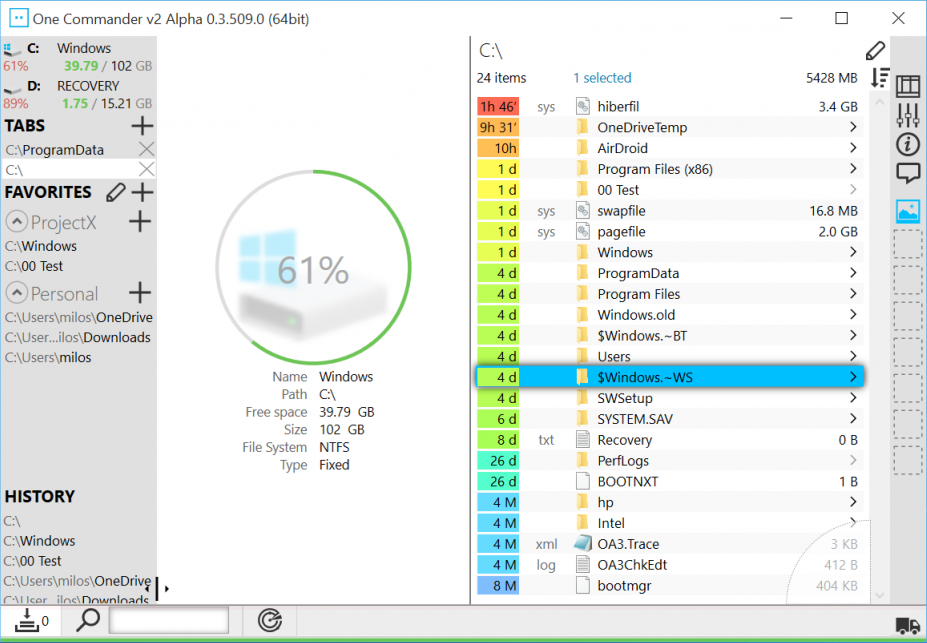Close the C:\ tab
The image size is (927, 643).
[146, 170]
